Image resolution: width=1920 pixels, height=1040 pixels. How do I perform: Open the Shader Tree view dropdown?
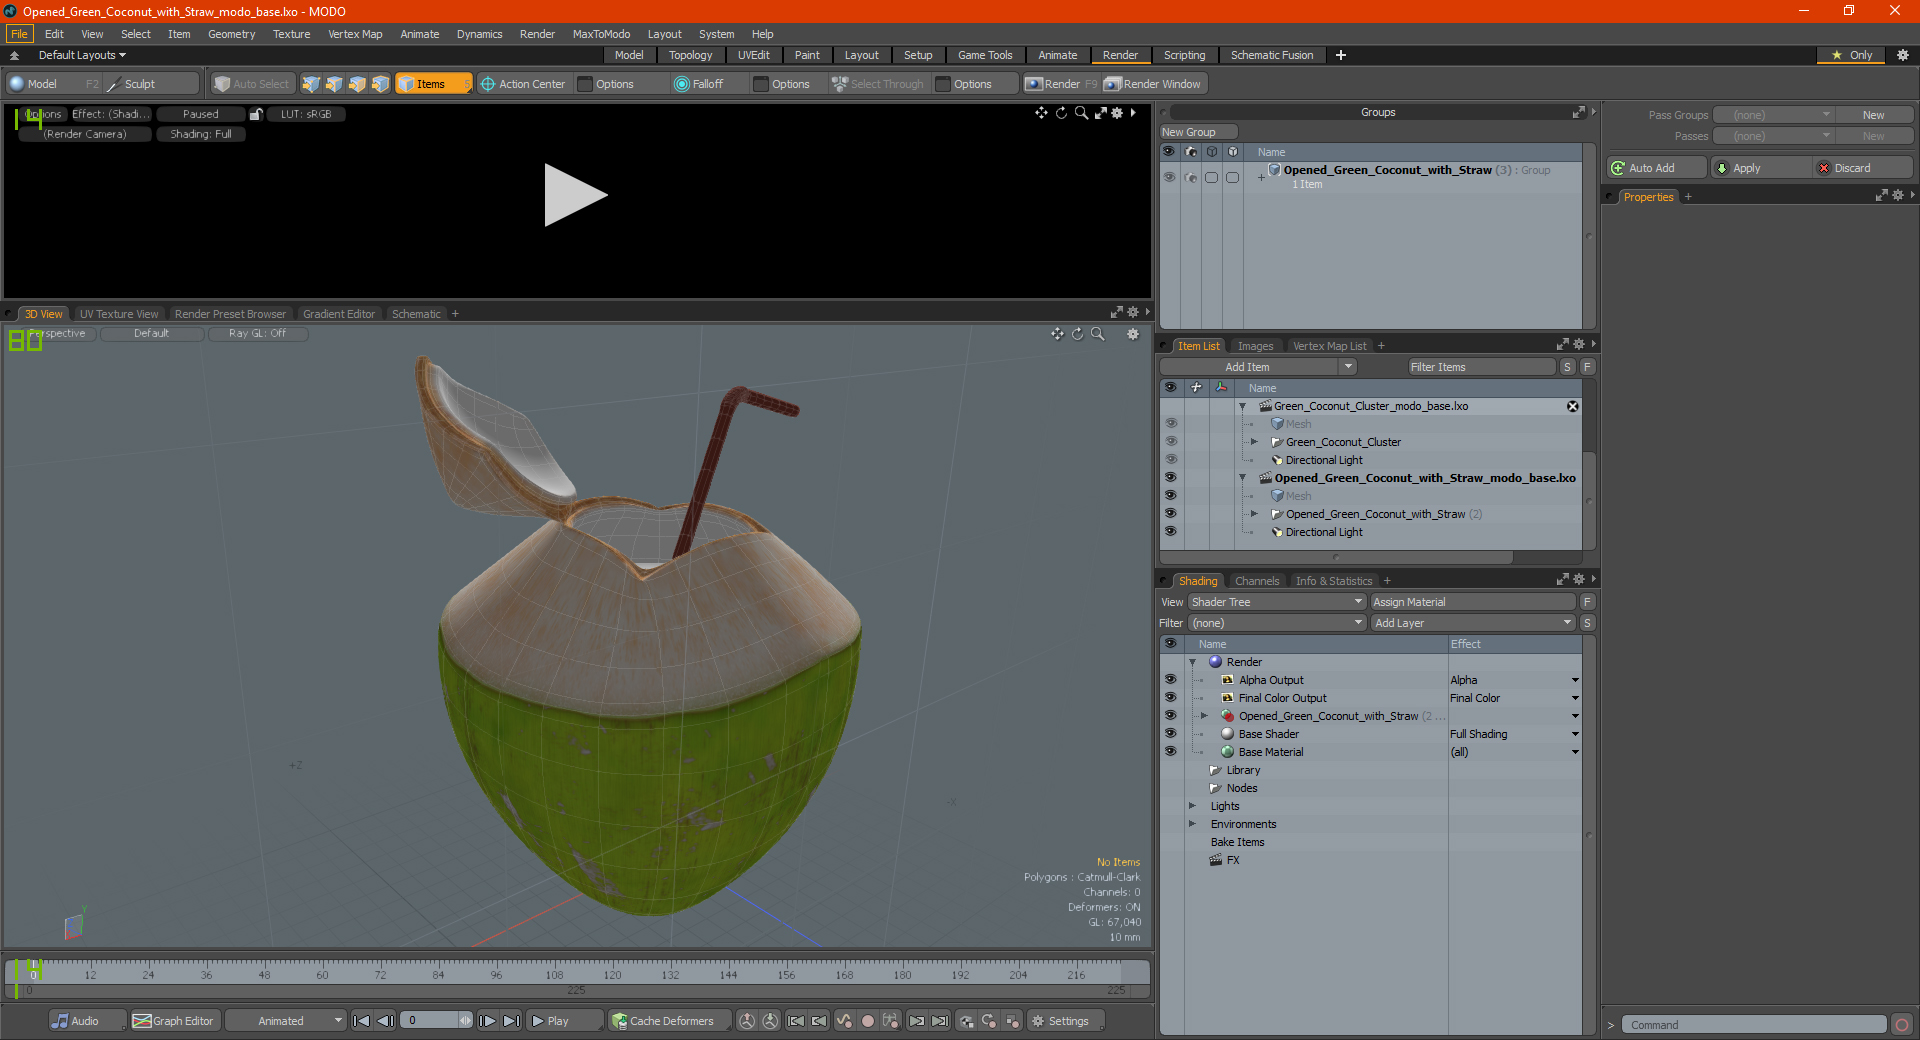1277,602
